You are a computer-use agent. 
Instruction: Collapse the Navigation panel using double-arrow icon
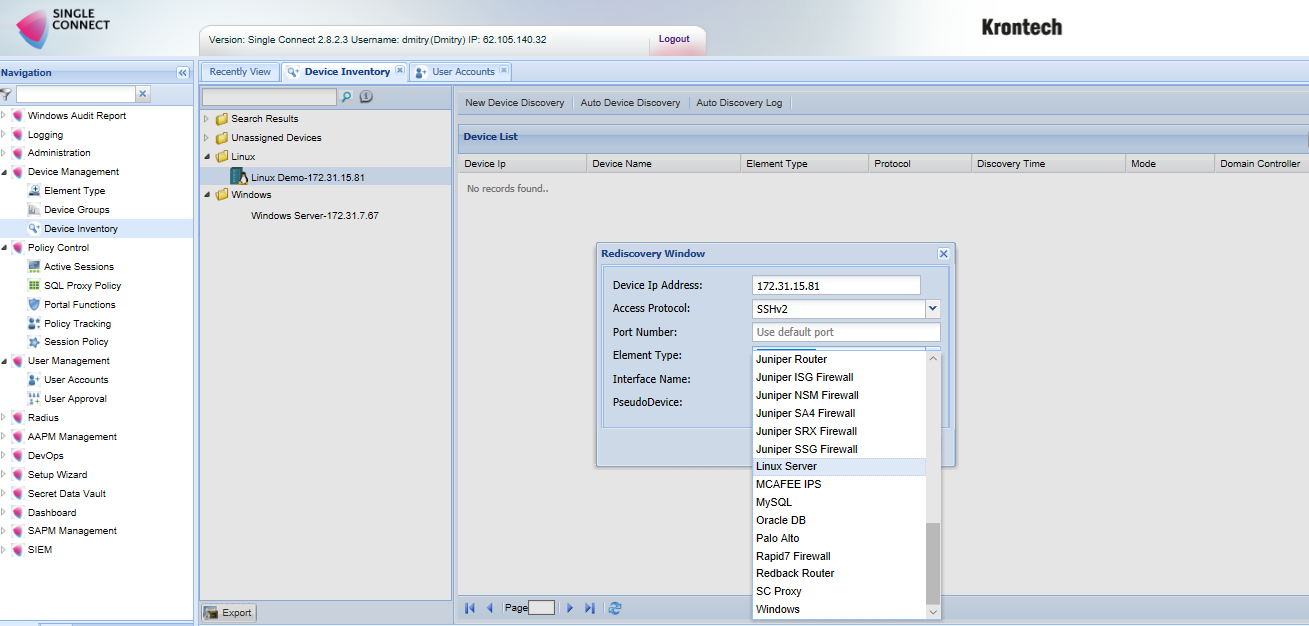coord(182,73)
